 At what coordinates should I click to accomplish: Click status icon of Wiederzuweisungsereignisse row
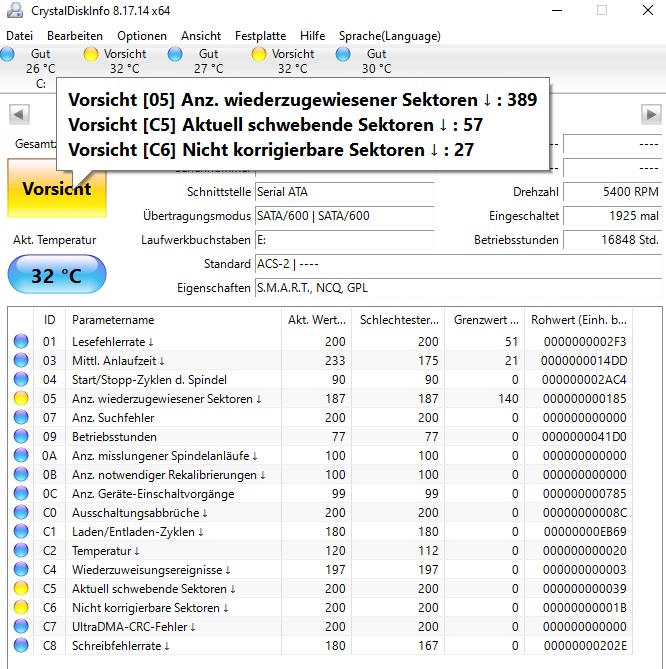click(21, 569)
